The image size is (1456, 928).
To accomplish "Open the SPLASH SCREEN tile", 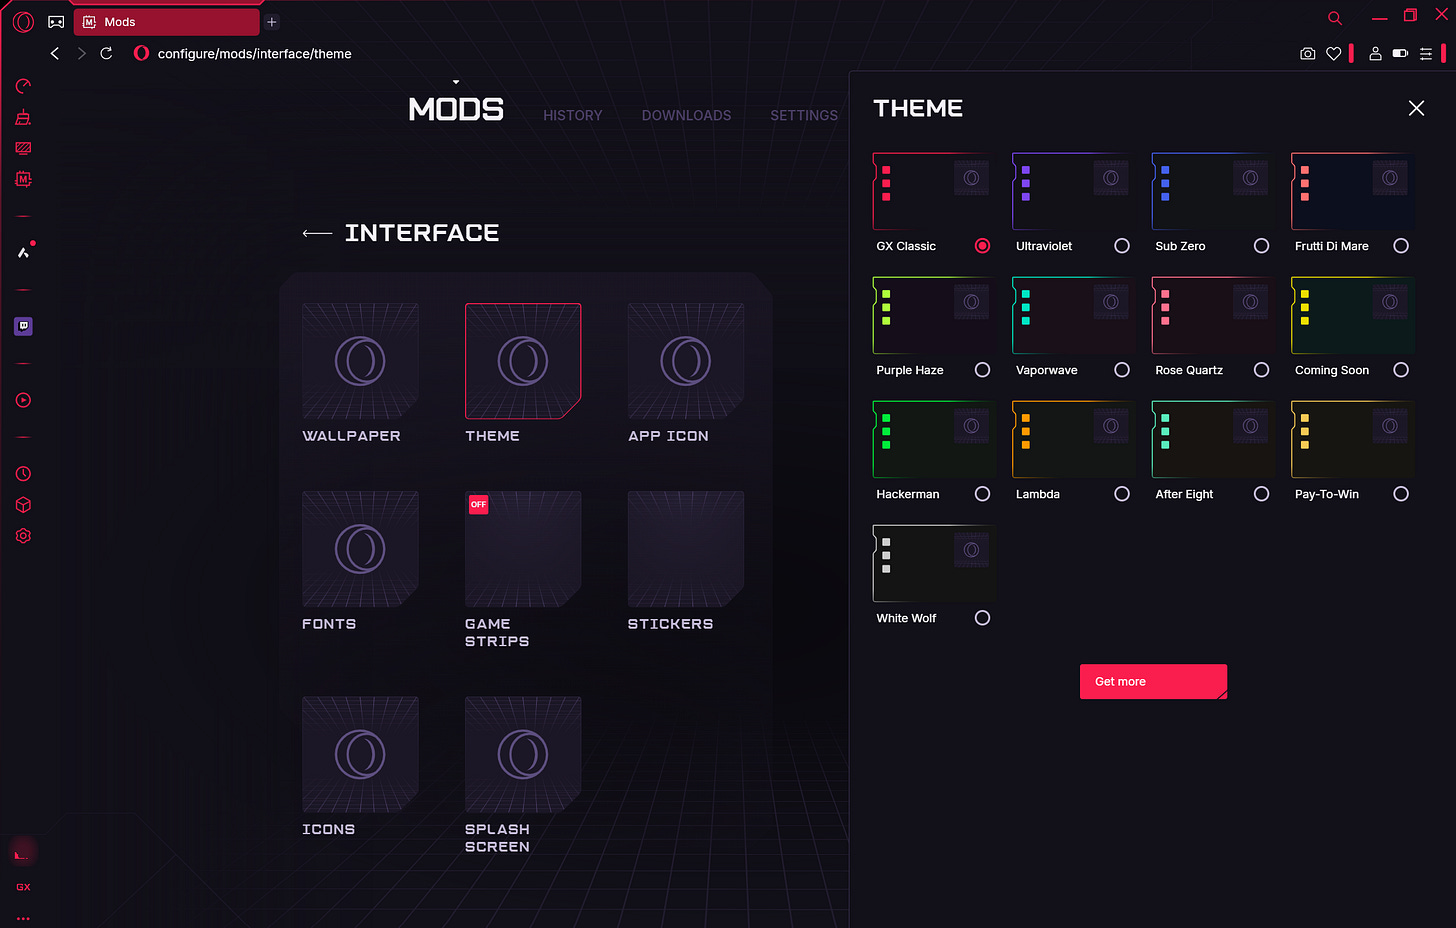I will coord(523,754).
